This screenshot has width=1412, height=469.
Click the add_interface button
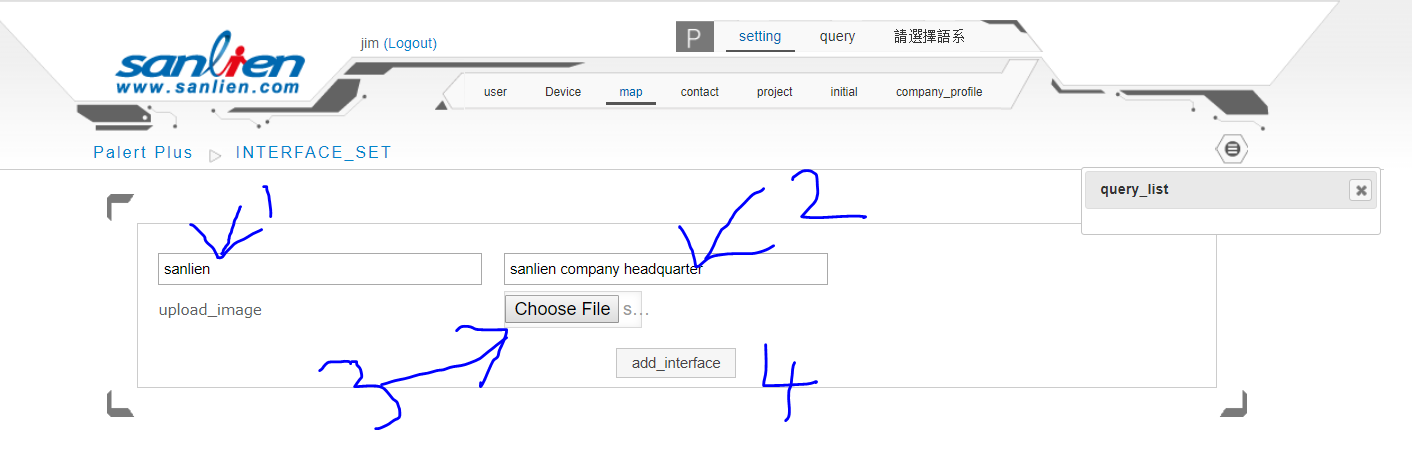pos(676,363)
